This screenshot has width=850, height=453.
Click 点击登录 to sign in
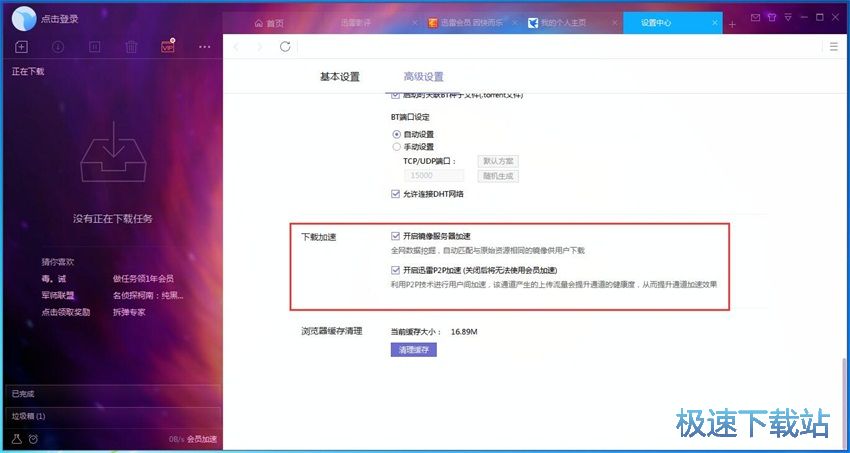pos(60,19)
